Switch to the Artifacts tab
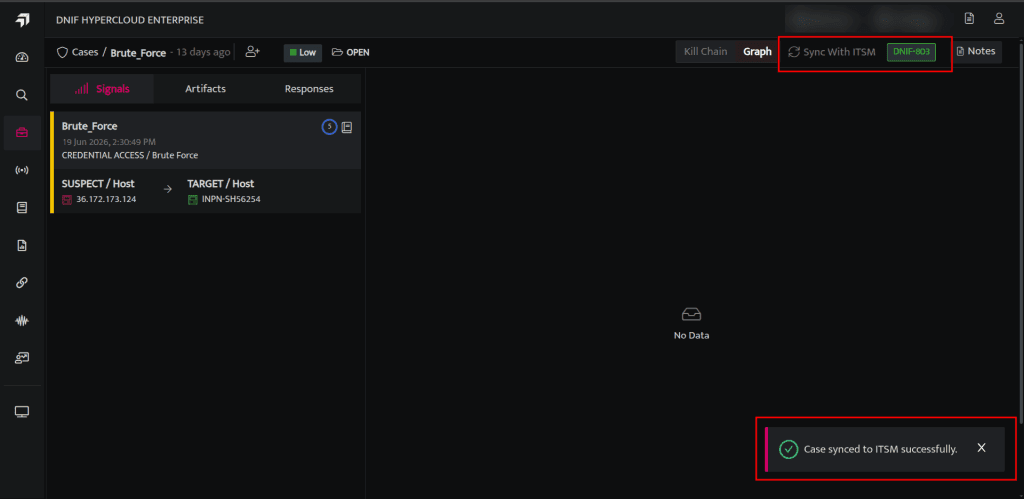The image size is (1024, 499). pos(206,89)
